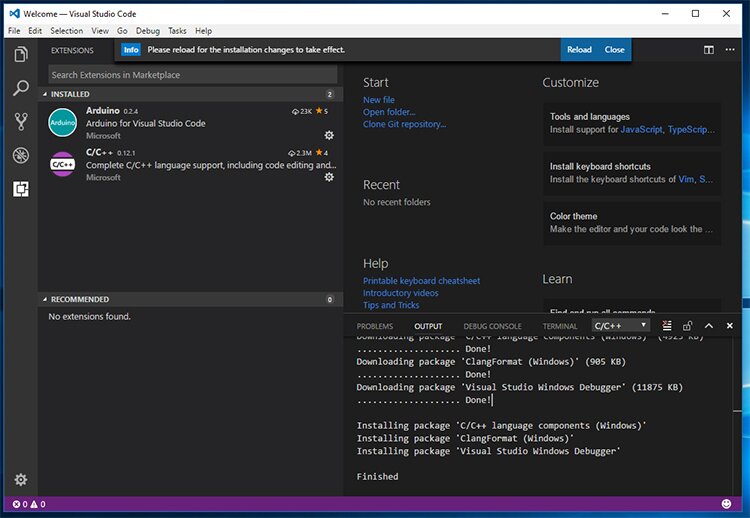This screenshot has height=518, width=750.
Task: Click the Info badge in notification
Action: (131, 50)
